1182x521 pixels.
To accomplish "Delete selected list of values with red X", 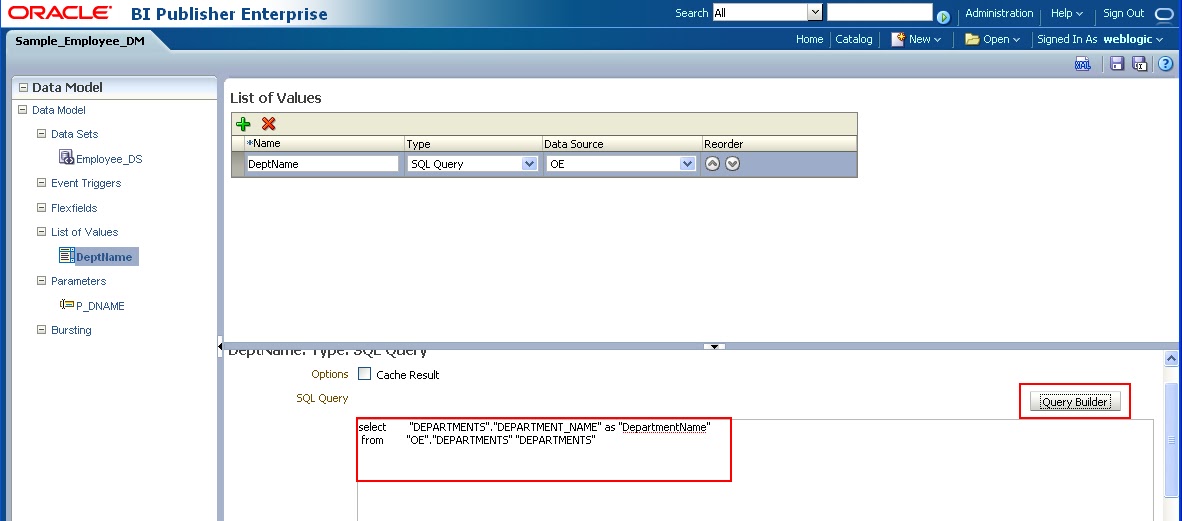I will tap(268, 124).
